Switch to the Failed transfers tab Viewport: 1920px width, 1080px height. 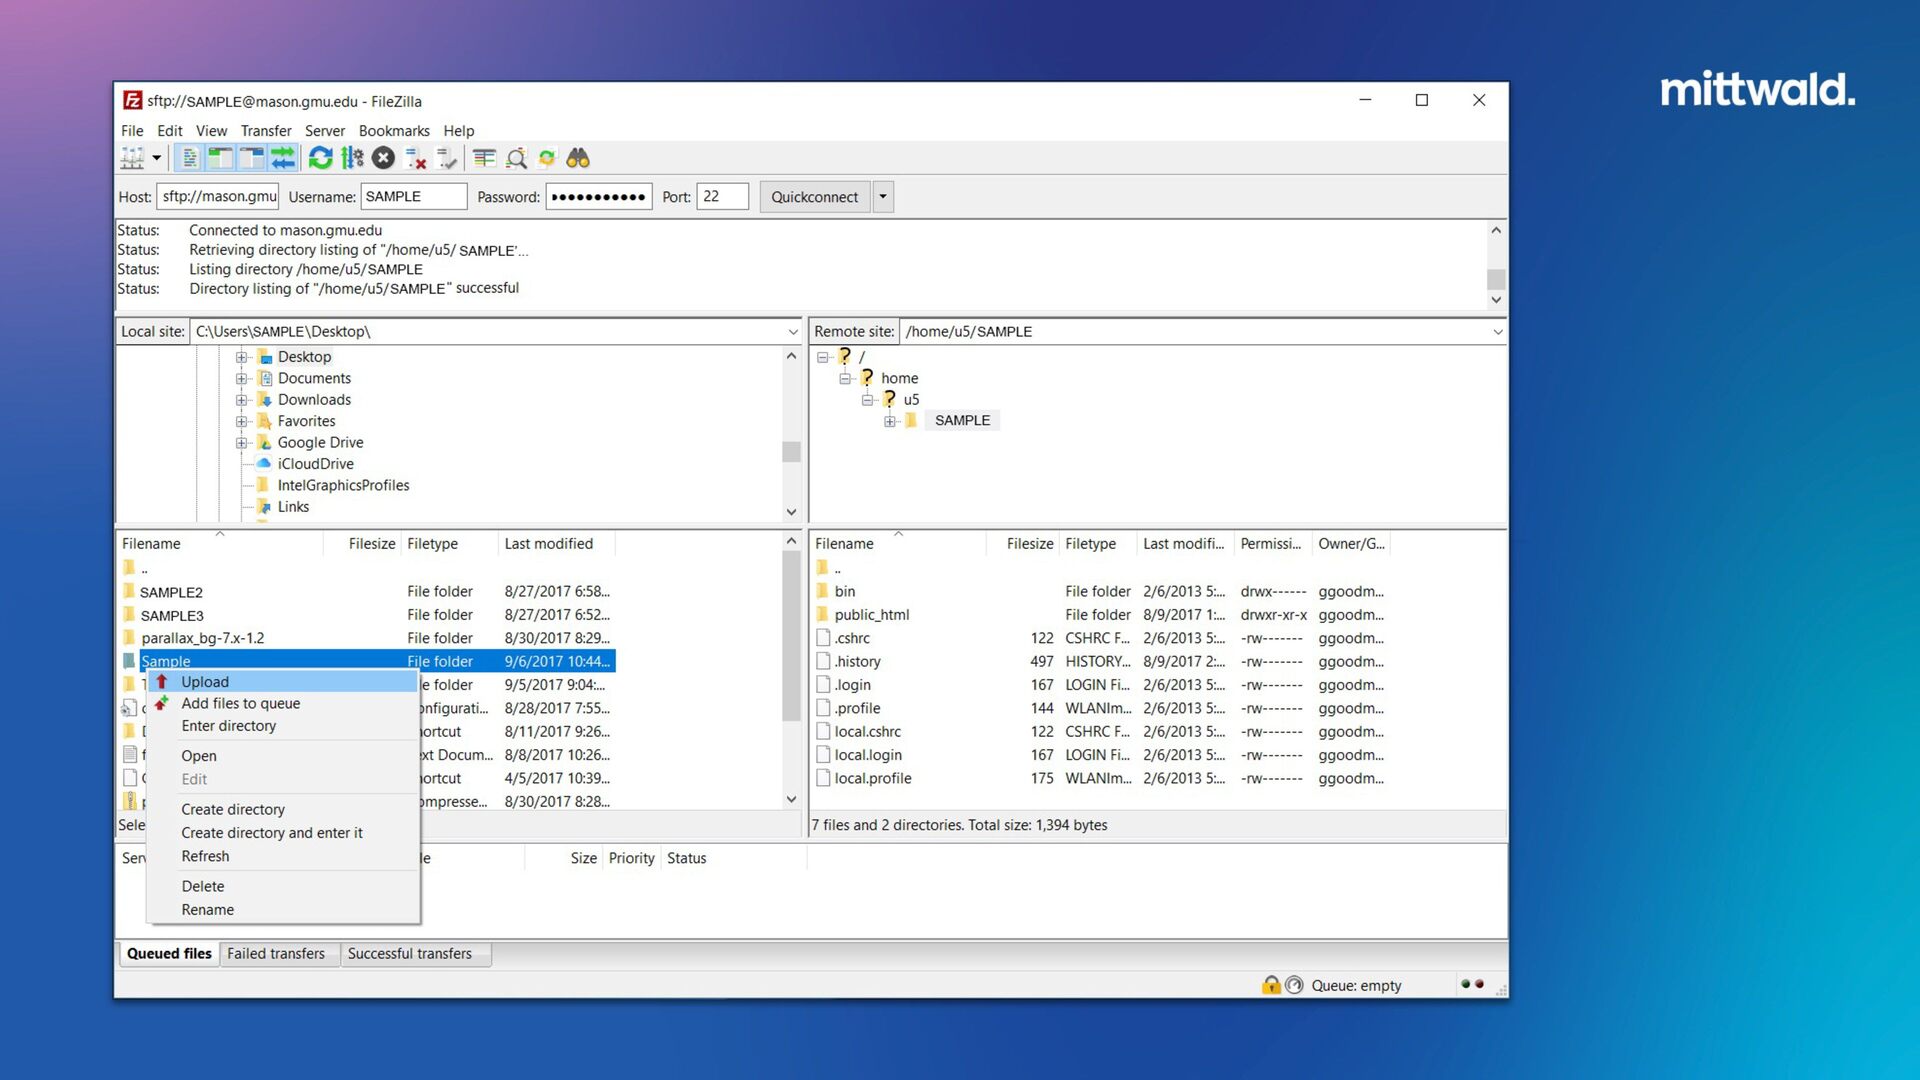(275, 954)
